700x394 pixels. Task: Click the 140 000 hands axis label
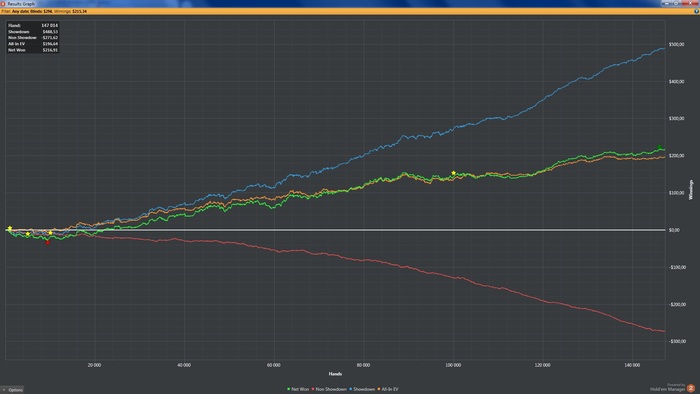(x=632, y=365)
